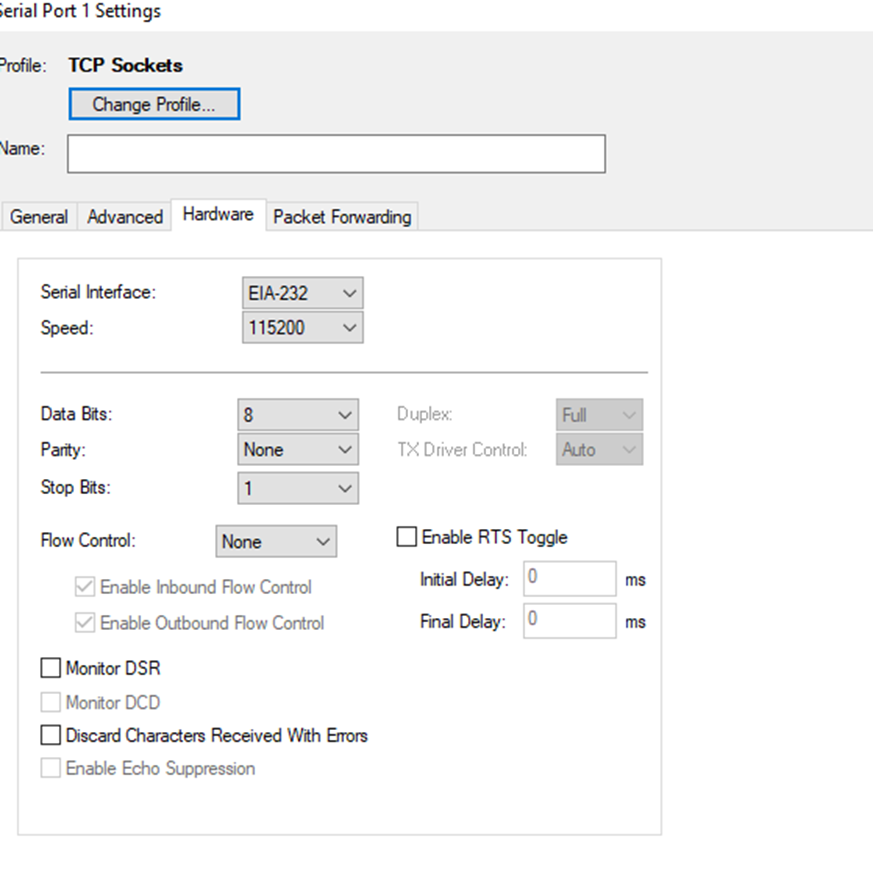The image size is (873, 895).
Task: Open the Advanced tab
Action: pos(125,217)
